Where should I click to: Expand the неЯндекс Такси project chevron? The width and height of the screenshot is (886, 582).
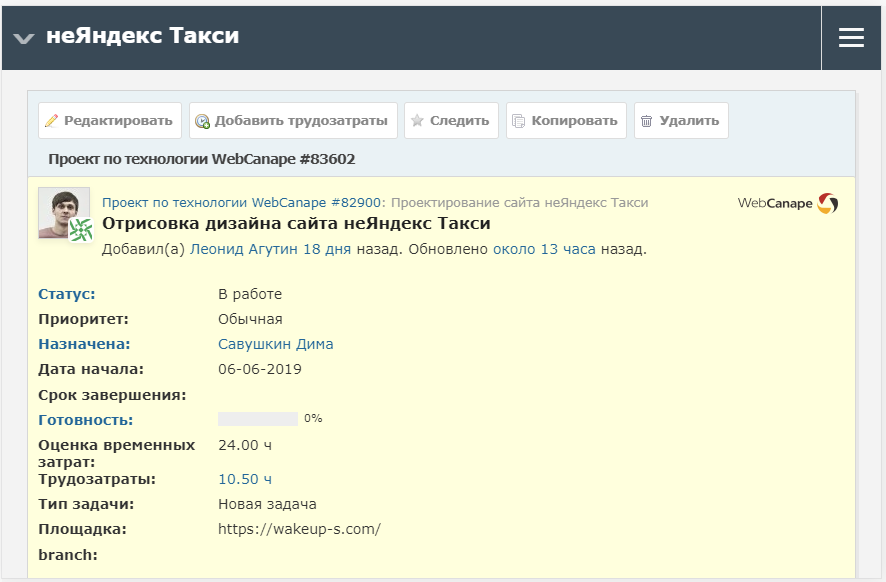(x=24, y=38)
